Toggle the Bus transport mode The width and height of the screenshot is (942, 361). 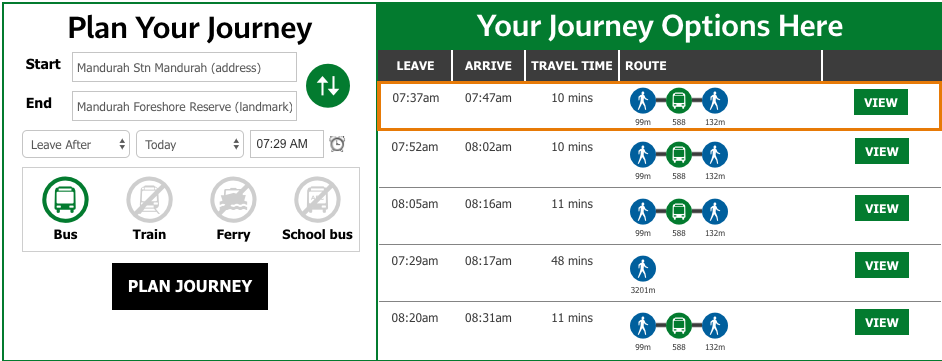click(65, 199)
